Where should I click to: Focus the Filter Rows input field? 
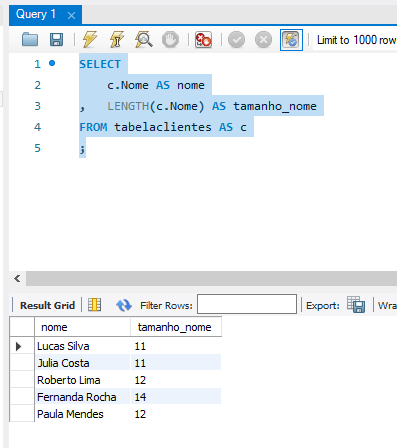click(x=247, y=304)
